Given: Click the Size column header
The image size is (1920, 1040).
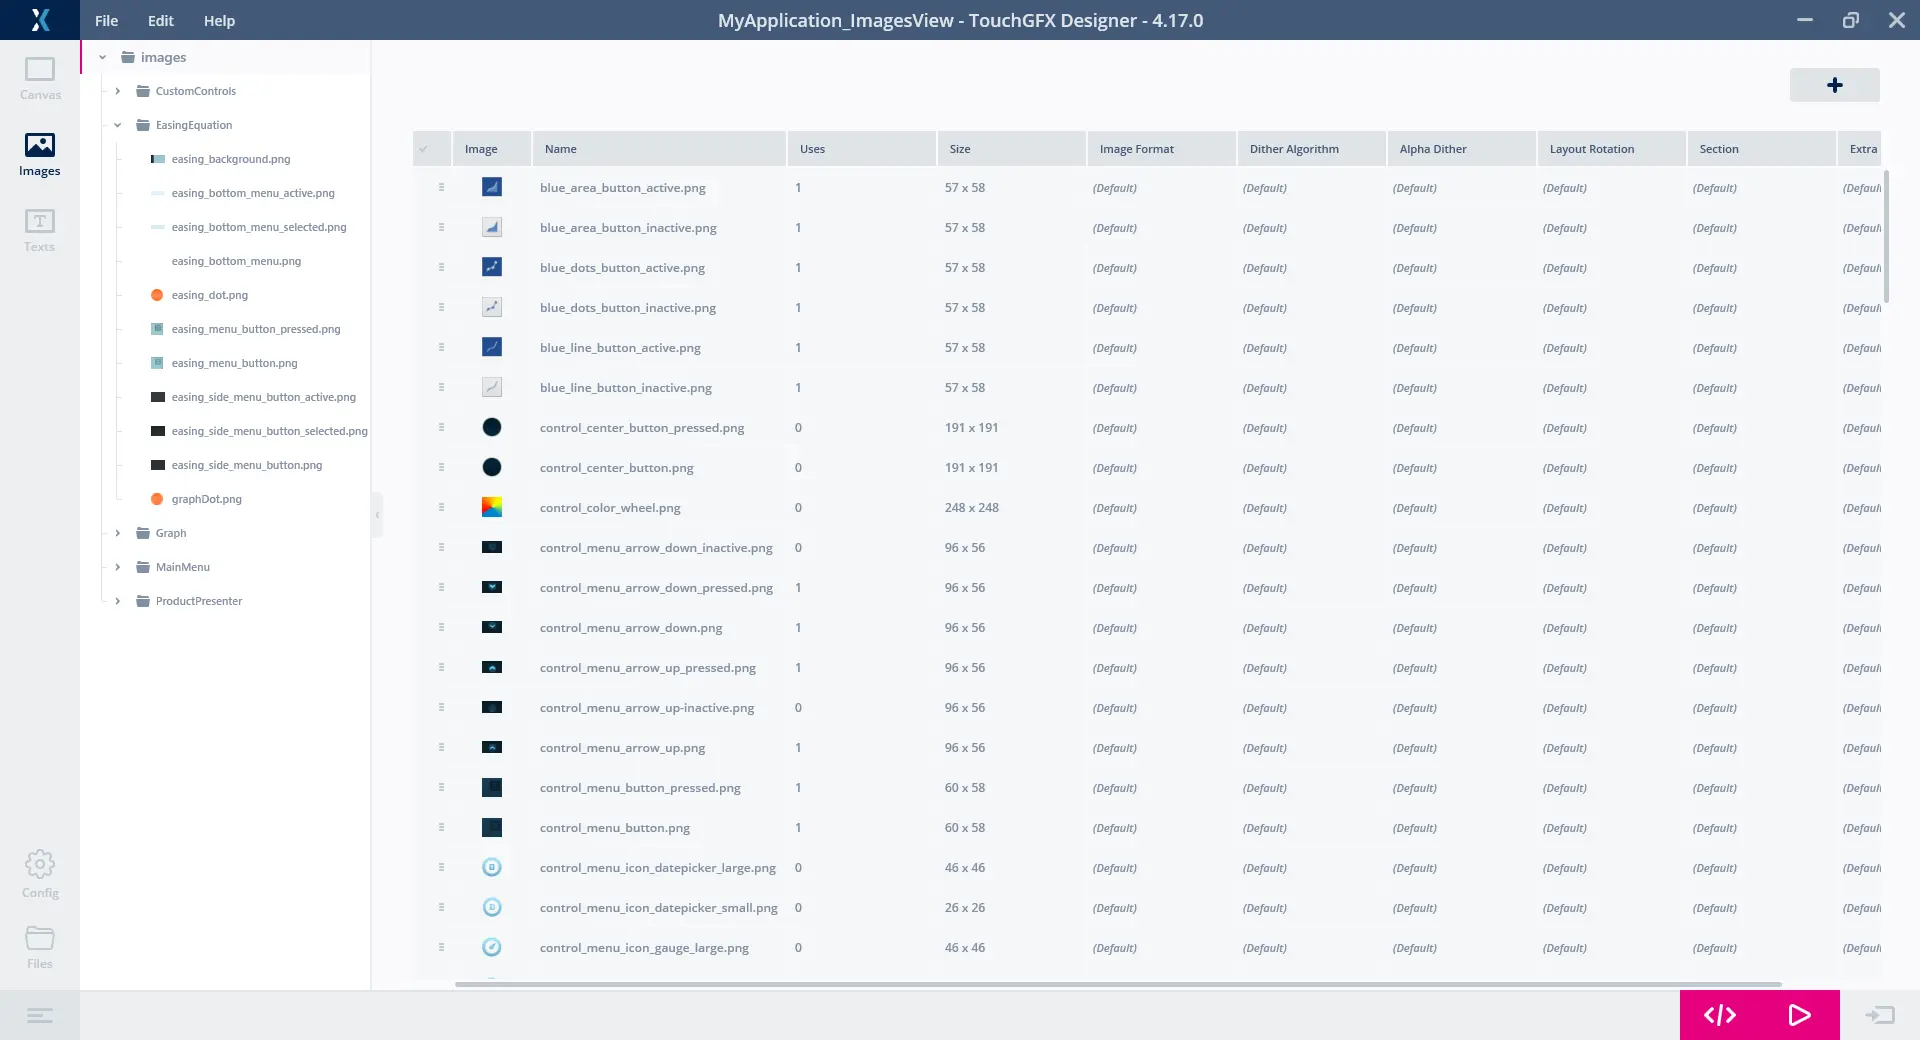Looking at the screenshot, I should [x=960, y=149].
